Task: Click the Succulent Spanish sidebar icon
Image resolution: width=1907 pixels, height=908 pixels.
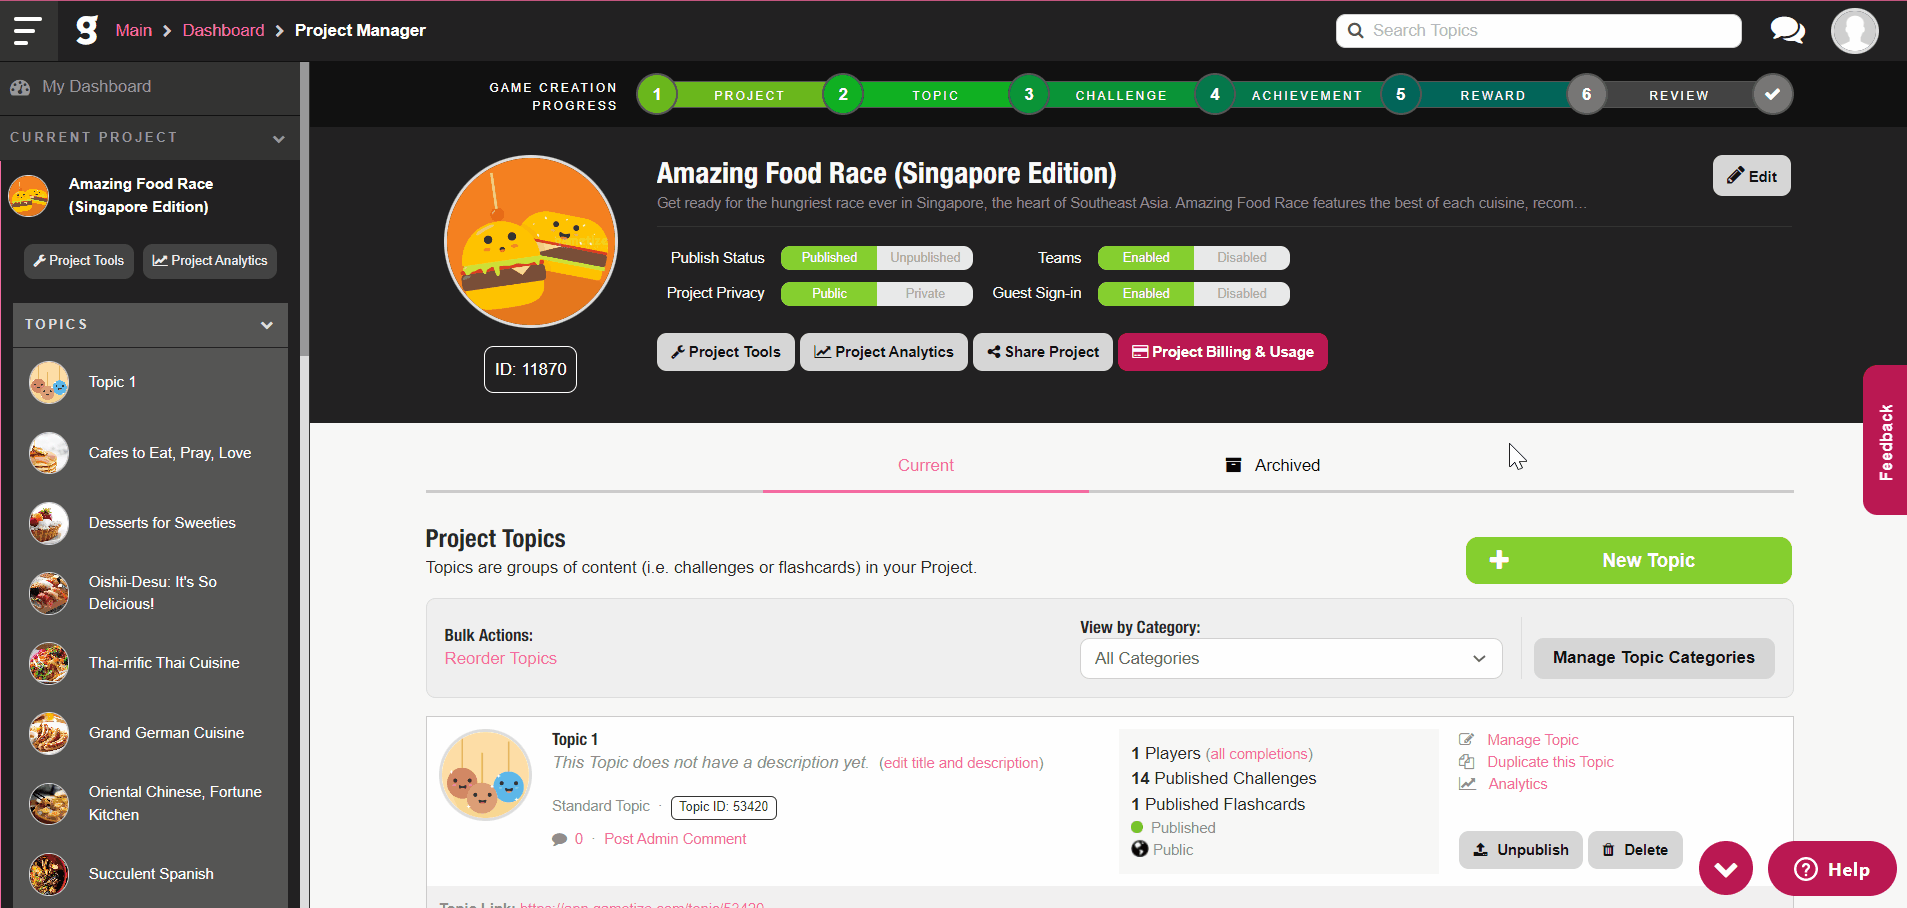Action: (49, 874)
